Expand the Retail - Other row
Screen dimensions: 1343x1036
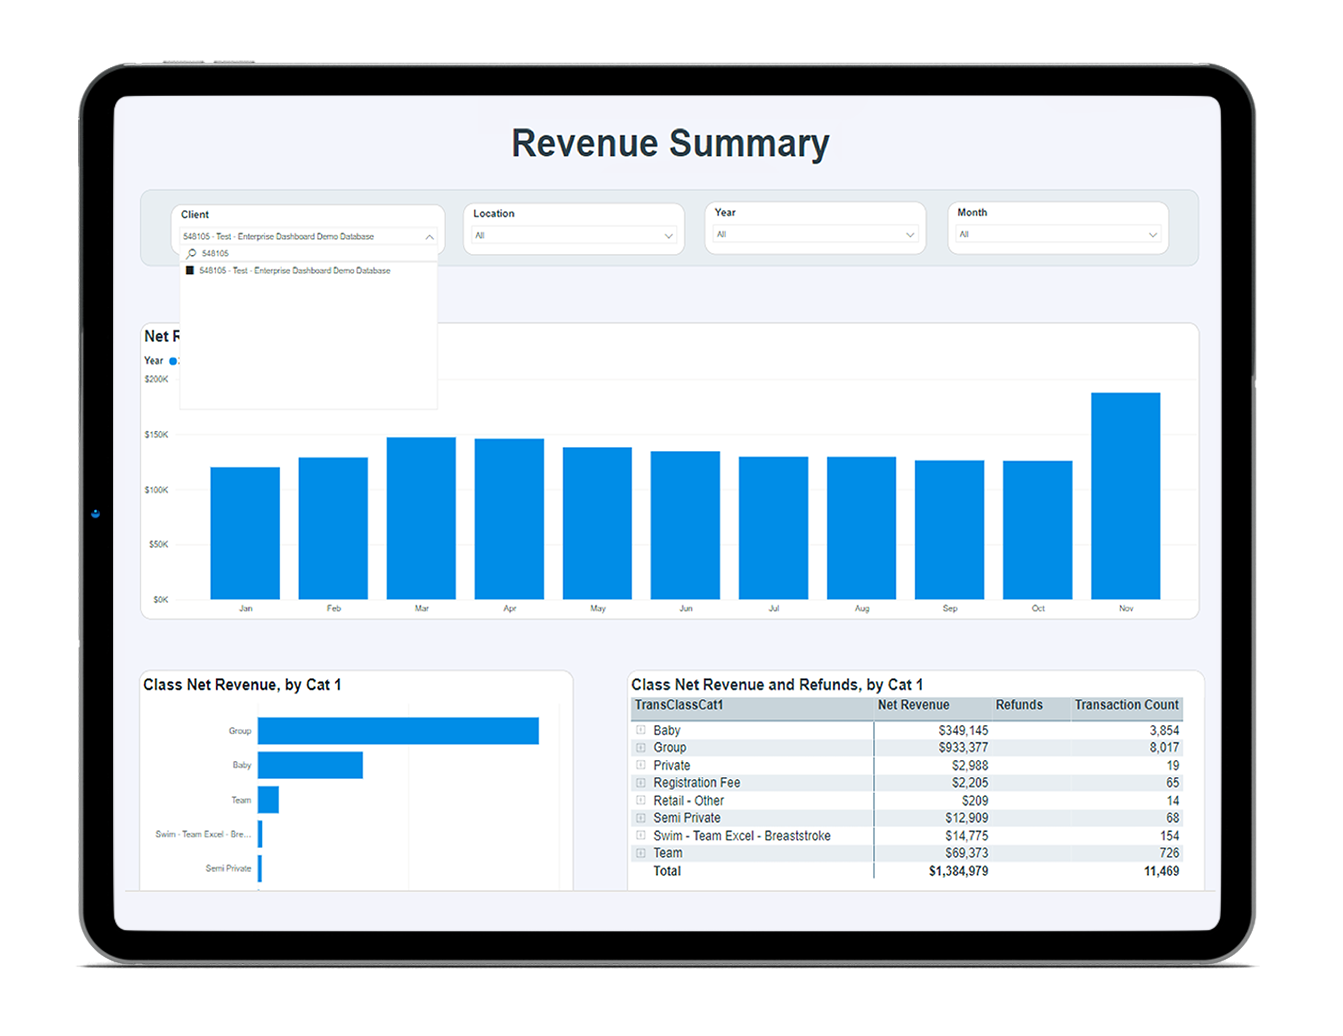tap(641, 801)
